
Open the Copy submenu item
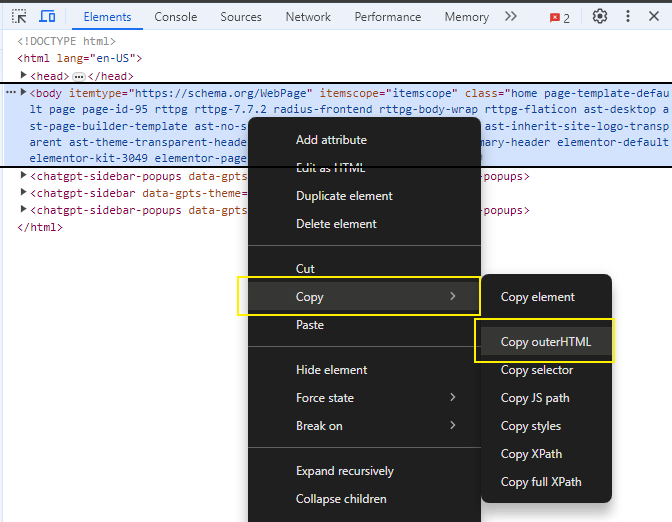coord(364,297)
